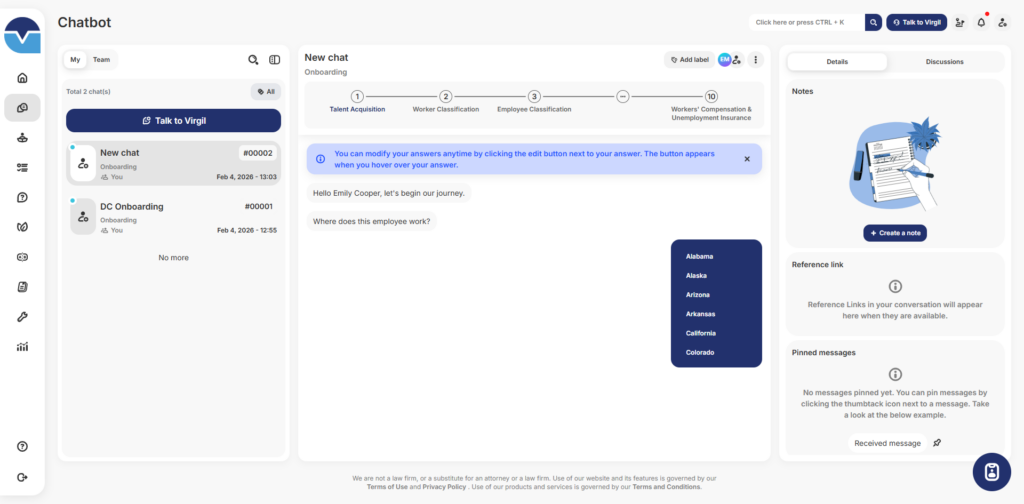Click the search chats magnifier icon

point(253,60)
